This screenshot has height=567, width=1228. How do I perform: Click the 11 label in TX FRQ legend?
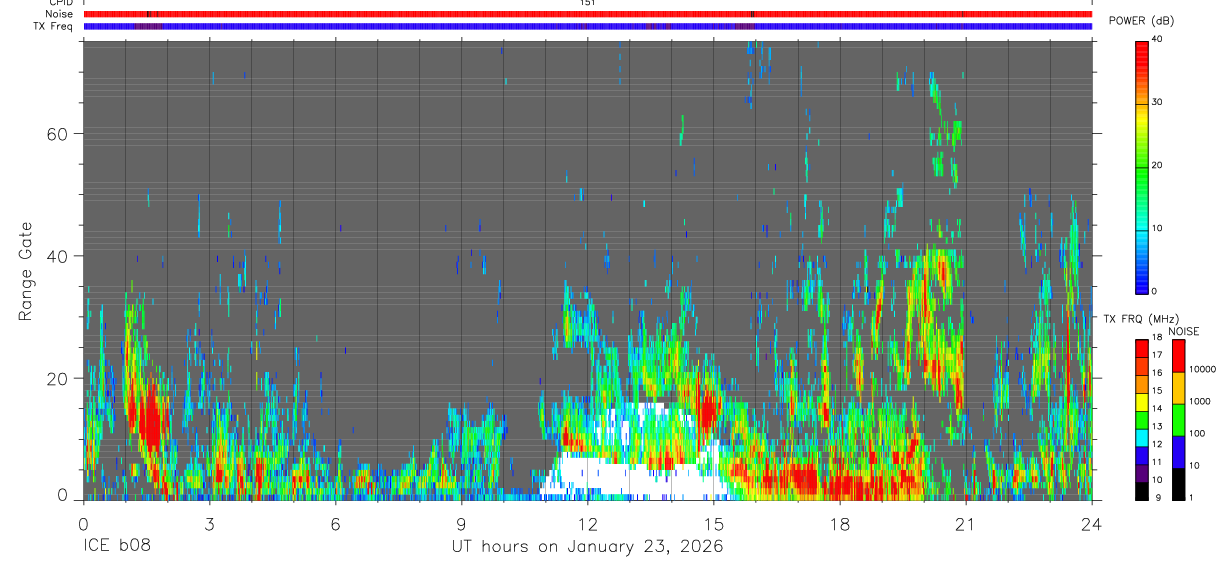point(1157,462)
